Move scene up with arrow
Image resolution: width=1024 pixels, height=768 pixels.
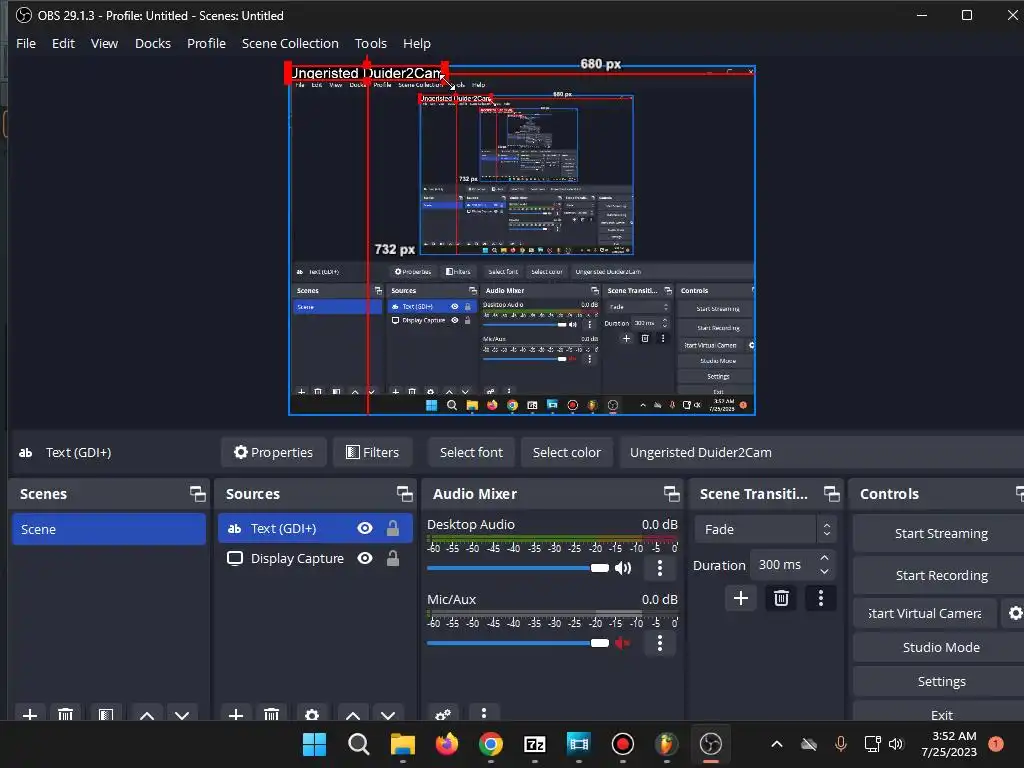point(147,714)
